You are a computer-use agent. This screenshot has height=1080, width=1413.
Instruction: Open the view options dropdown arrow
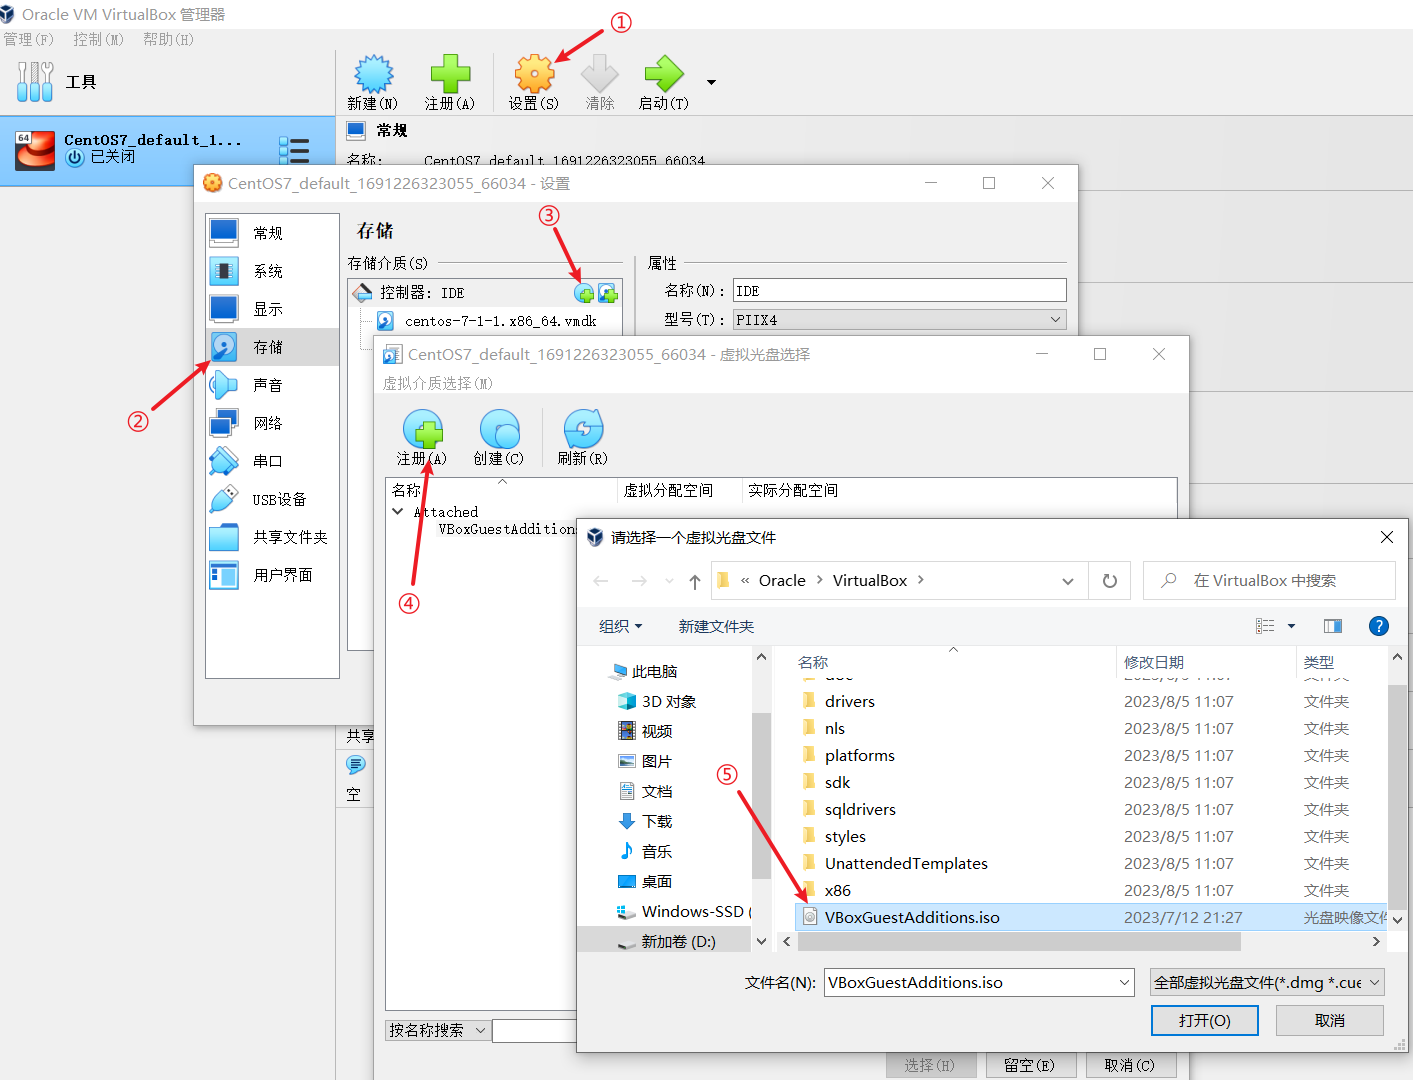pyautogui.click(x=1291, y=626)
